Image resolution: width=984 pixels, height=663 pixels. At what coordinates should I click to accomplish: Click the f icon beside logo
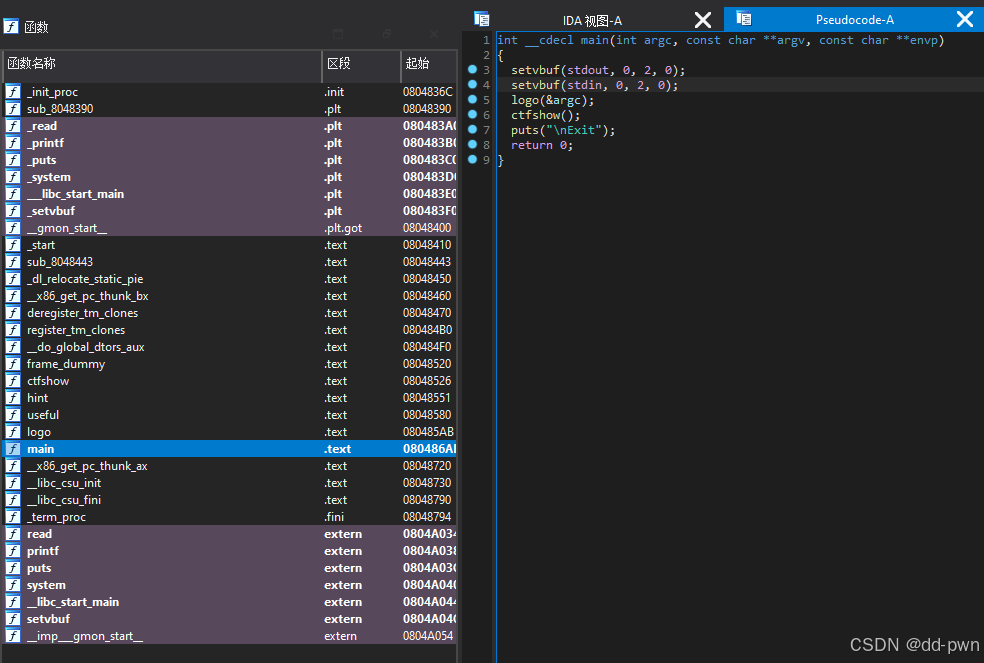point(12,432)
